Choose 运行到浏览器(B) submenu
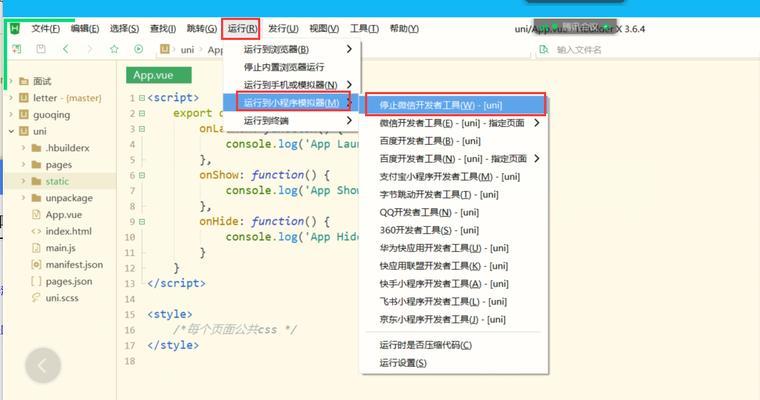Image resolution: width=760 pixels, height=400 pixels. (x=292, y=49)
